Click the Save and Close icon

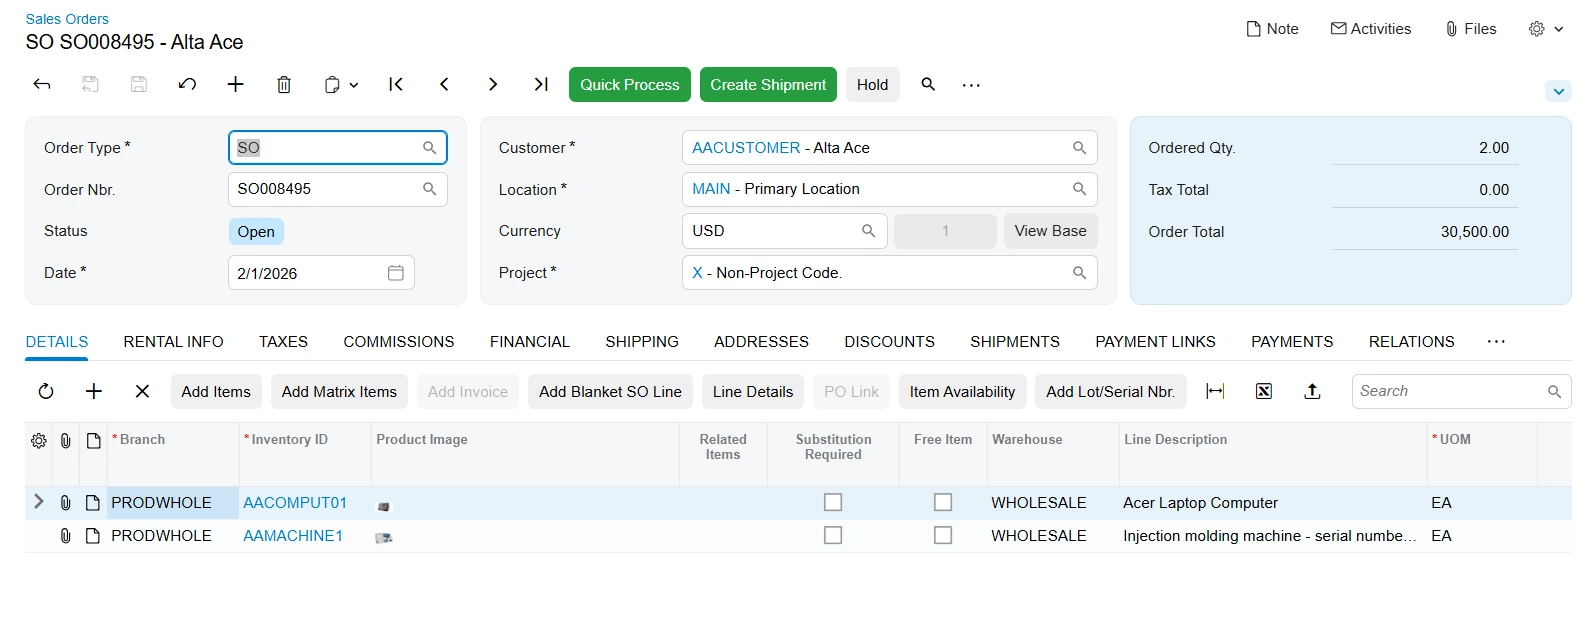tap(90, 85)
